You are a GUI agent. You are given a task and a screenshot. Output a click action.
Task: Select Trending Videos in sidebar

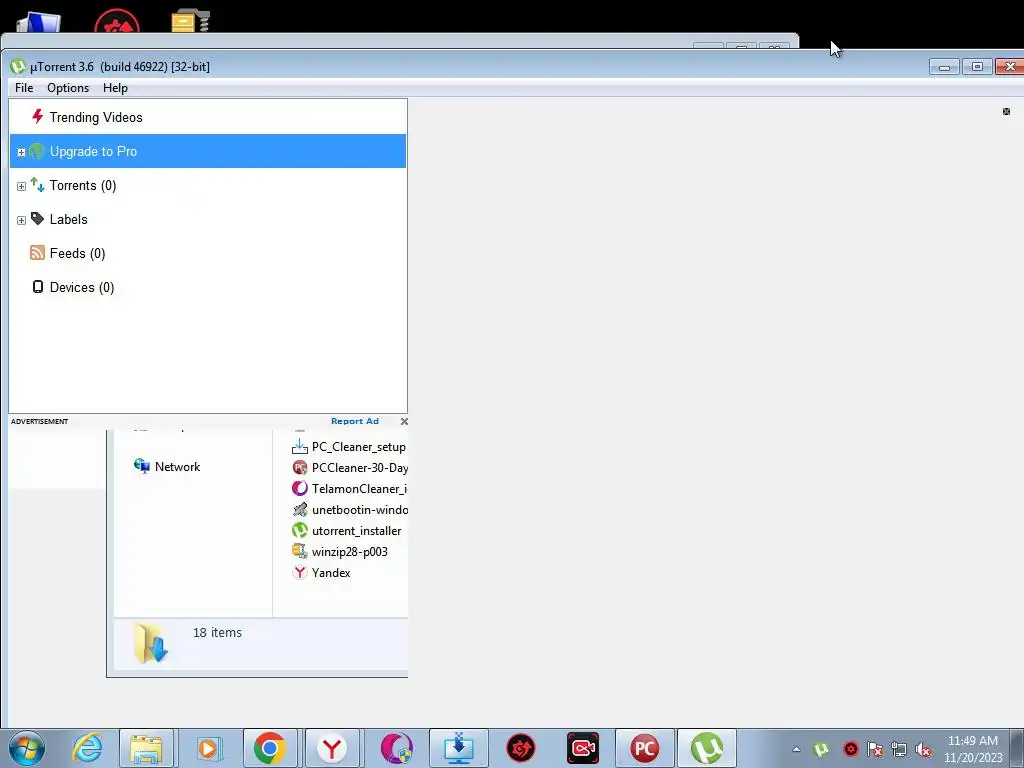208,118
